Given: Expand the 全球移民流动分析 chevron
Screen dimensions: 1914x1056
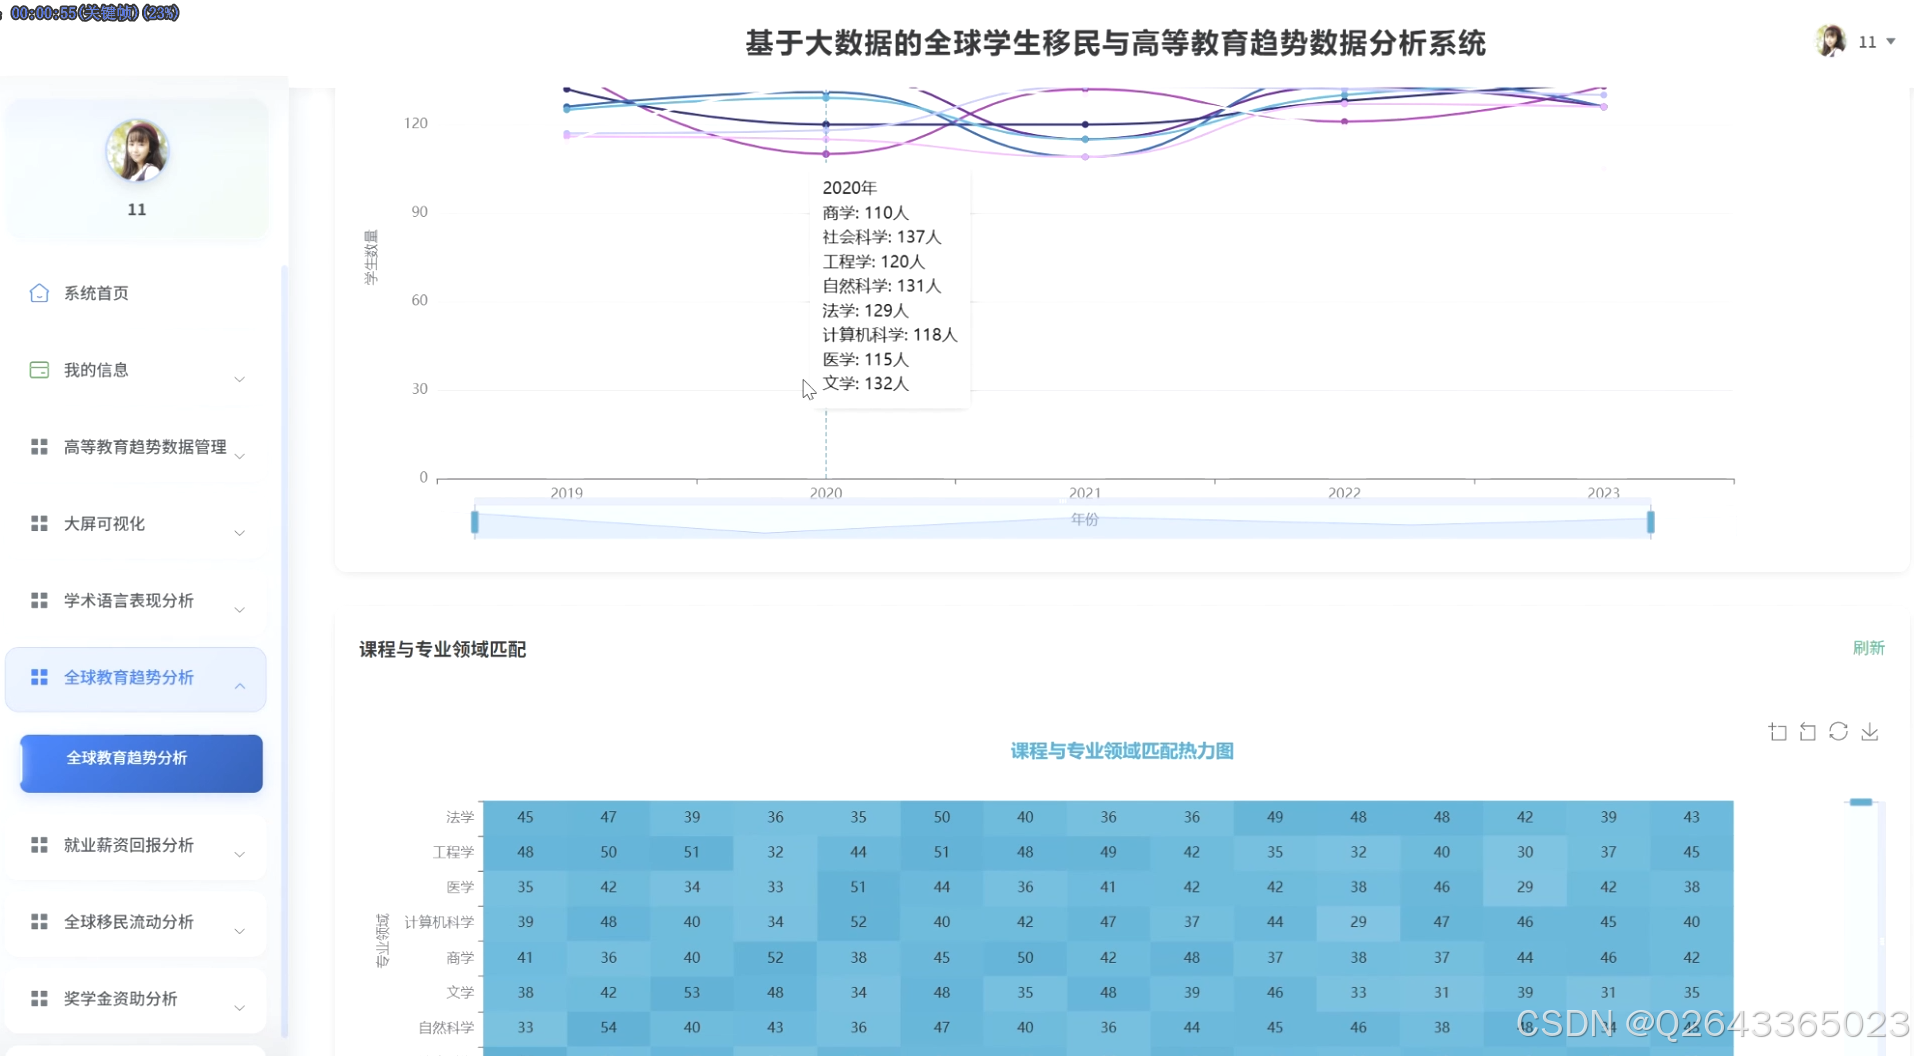Looking at the screenshot, I should pyautogui.click(x=239, y=931).
